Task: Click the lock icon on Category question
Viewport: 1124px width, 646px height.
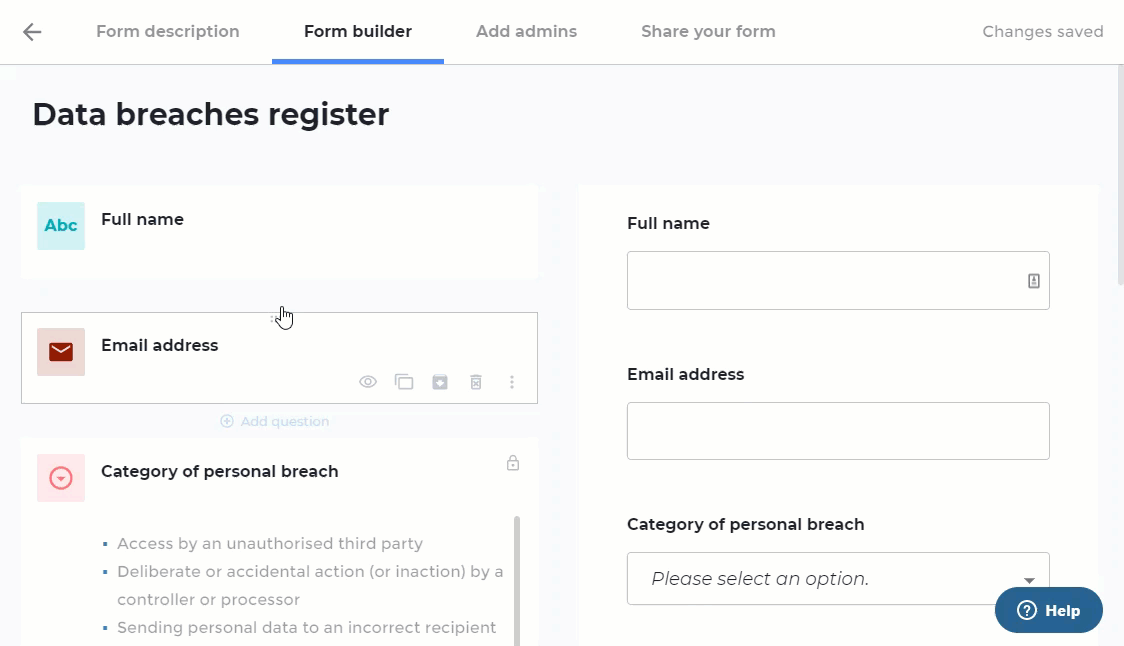Action: coord(513,463)
